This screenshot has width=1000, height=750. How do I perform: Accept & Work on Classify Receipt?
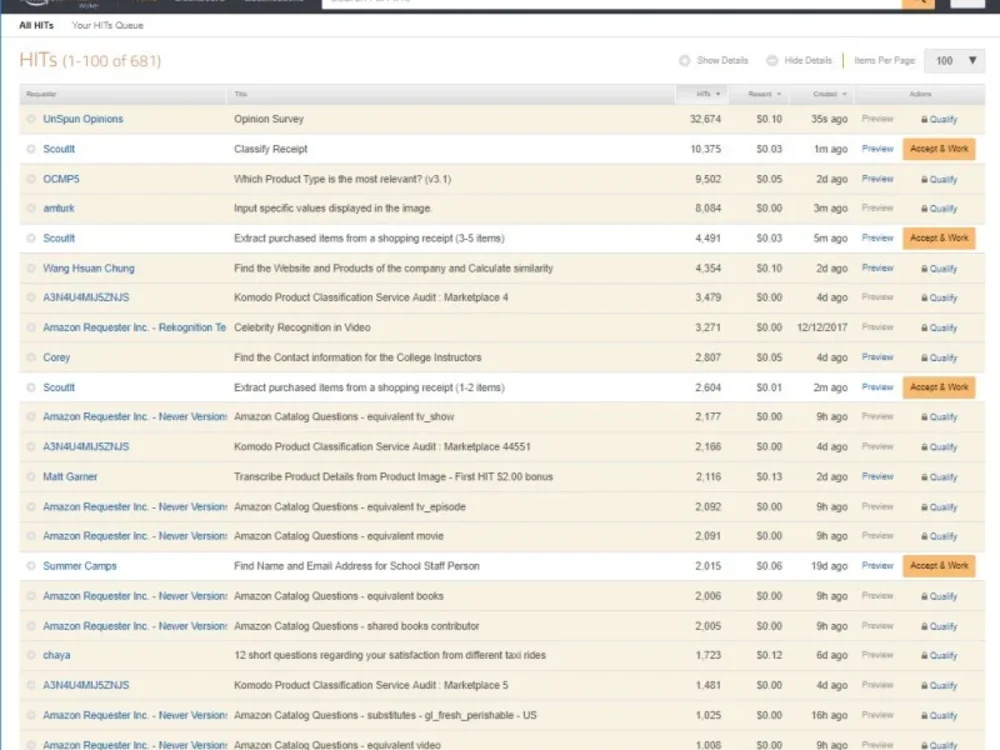point(939,149)
